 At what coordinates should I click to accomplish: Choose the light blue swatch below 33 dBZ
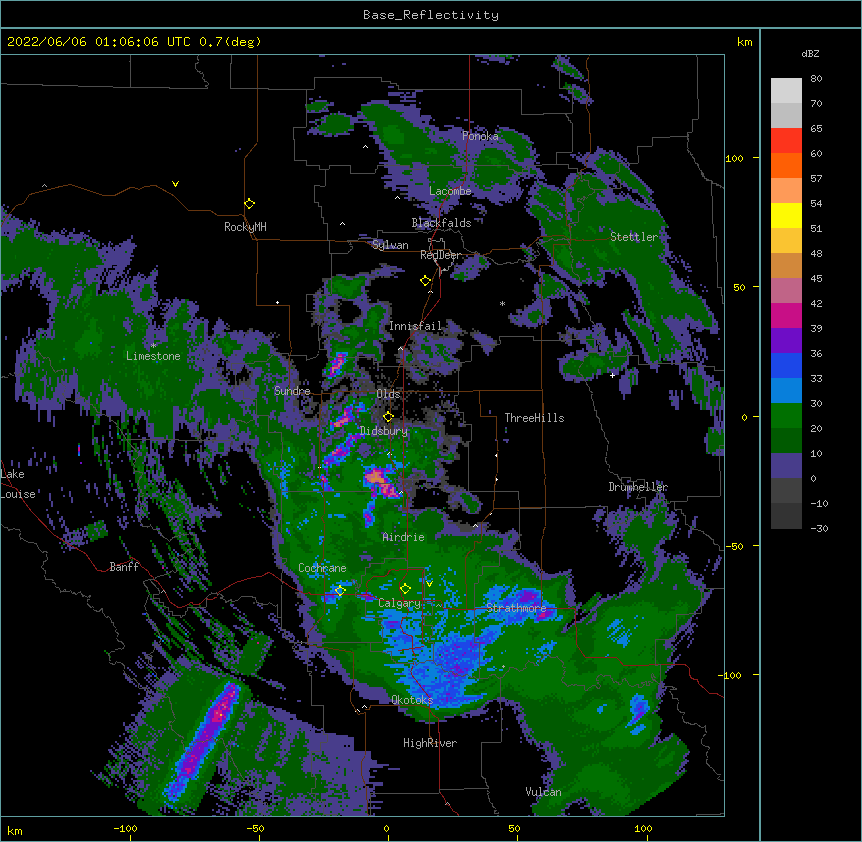786,390
